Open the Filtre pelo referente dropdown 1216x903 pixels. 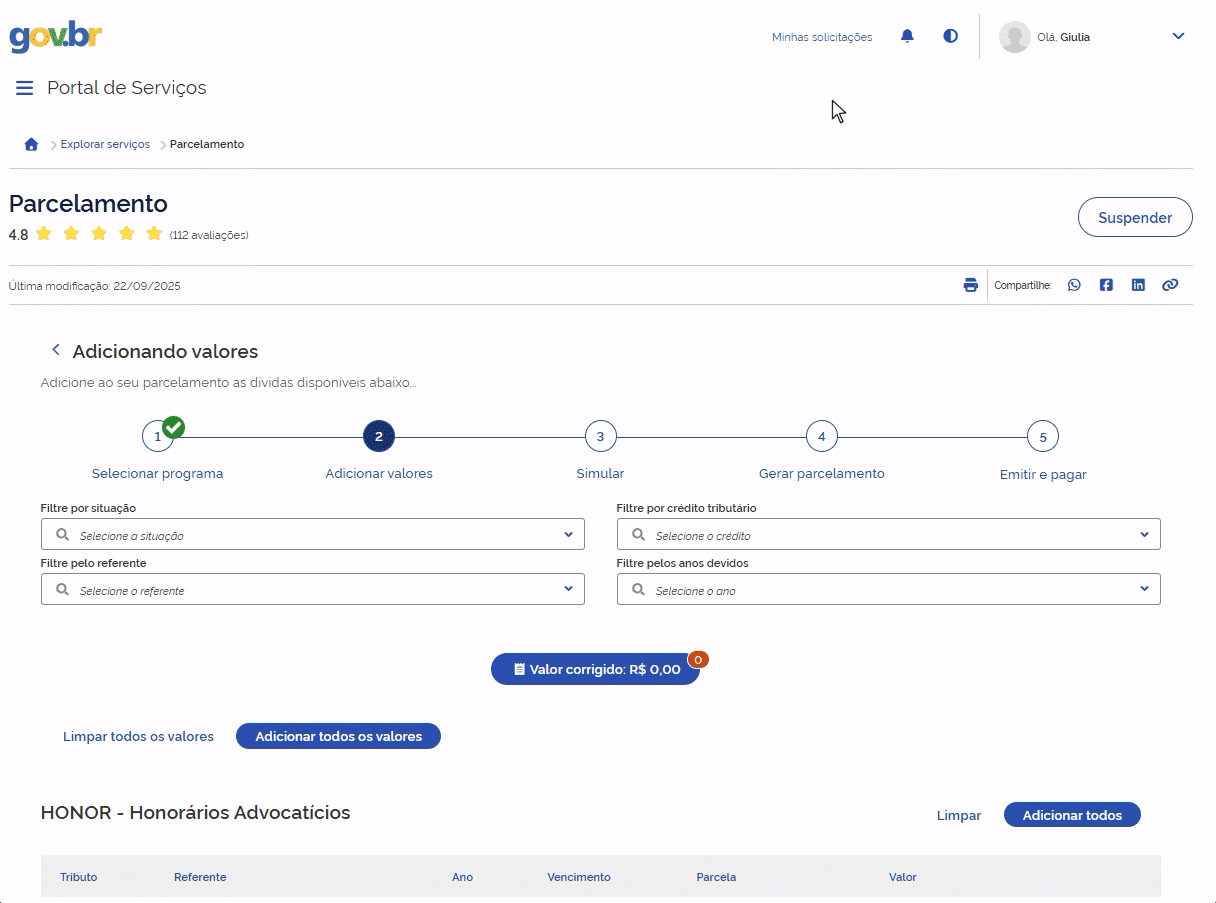tap(313, 589)
